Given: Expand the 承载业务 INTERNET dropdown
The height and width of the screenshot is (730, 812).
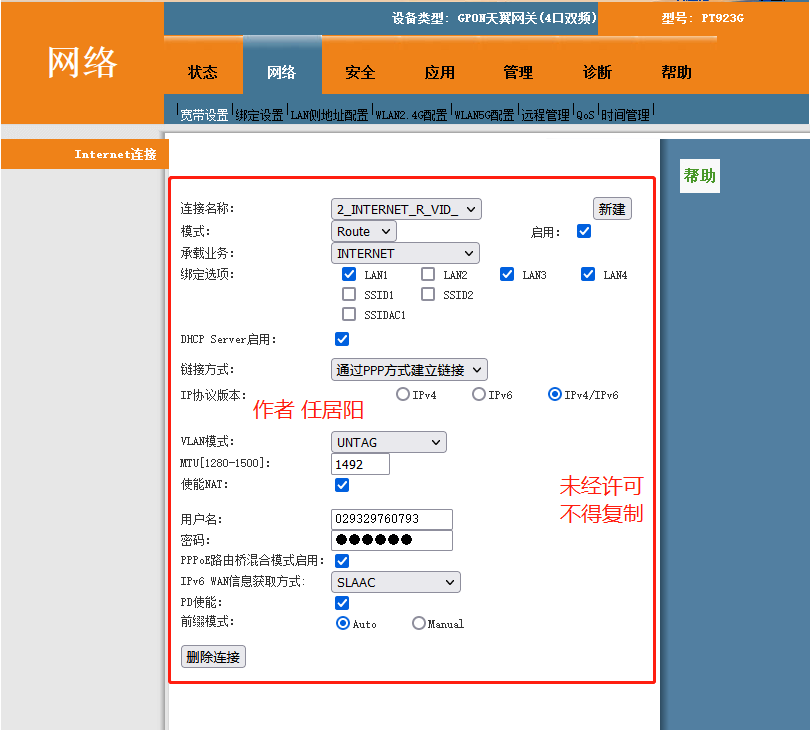Looking at the screenshot, I should [405, 254].
